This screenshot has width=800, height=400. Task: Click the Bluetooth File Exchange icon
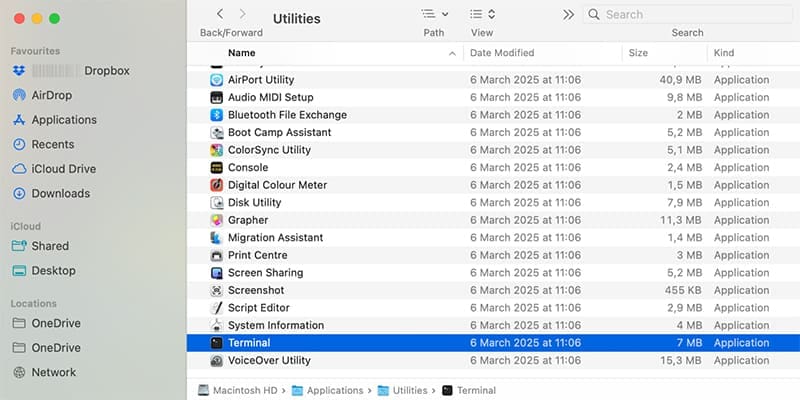(217, 115)
